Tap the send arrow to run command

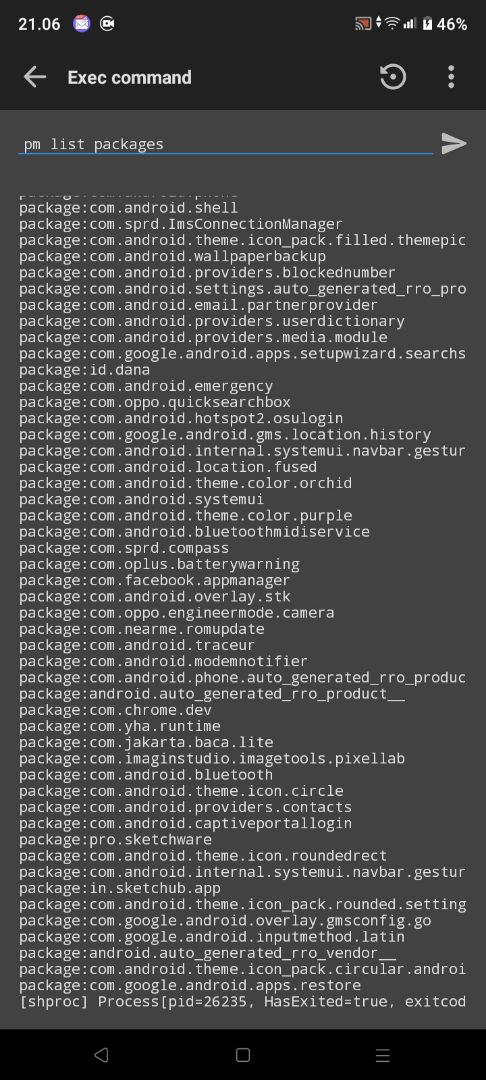tap(454, 143)
